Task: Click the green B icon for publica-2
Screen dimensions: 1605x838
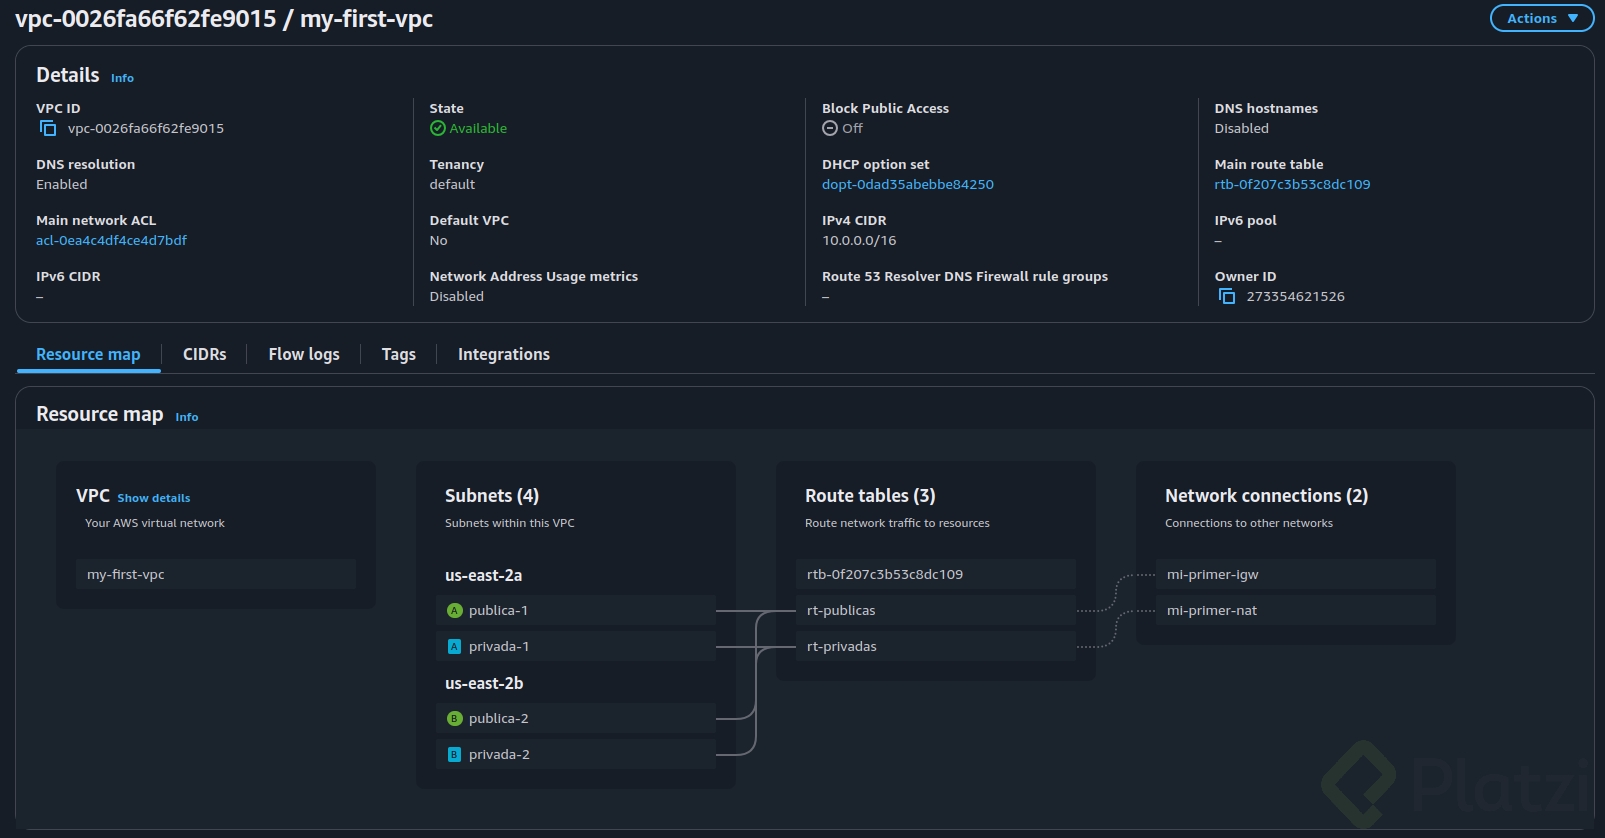Action: 454,718
